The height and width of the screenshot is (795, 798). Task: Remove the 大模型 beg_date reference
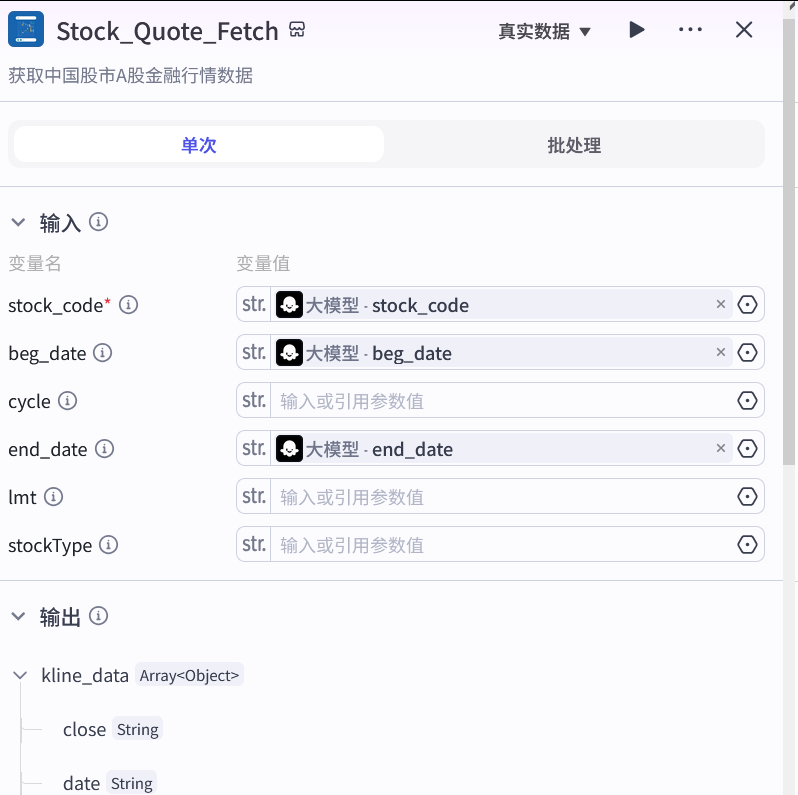pos(720,352)
